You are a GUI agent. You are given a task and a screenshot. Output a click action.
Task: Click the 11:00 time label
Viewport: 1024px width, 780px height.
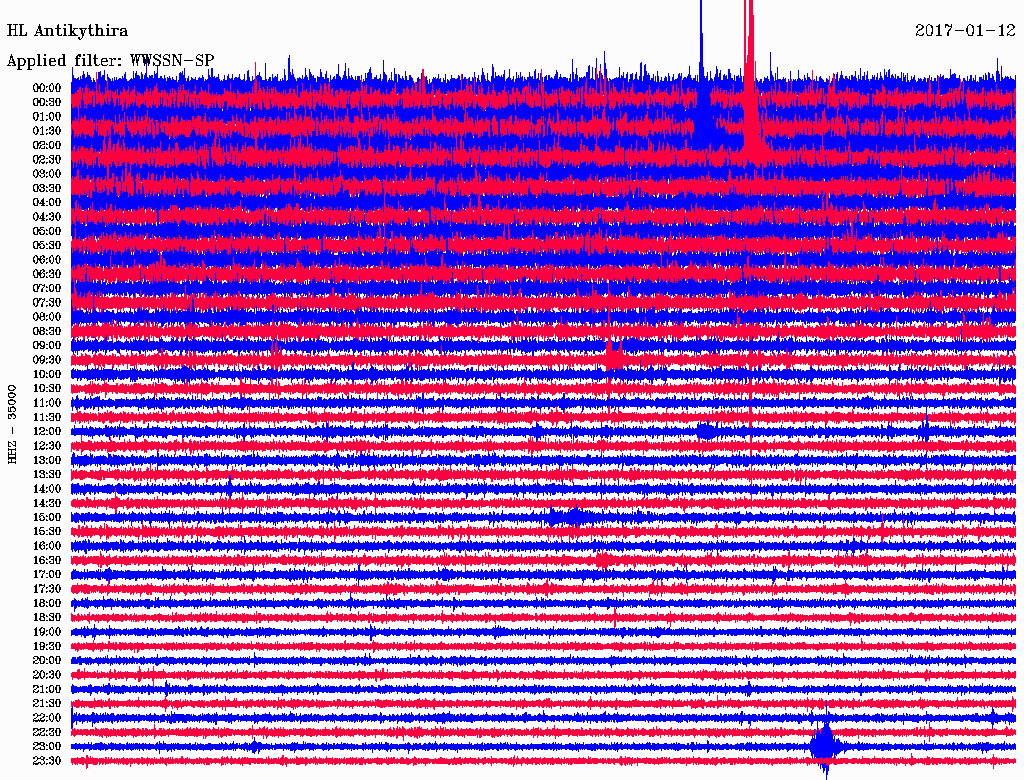coord(47,402)
